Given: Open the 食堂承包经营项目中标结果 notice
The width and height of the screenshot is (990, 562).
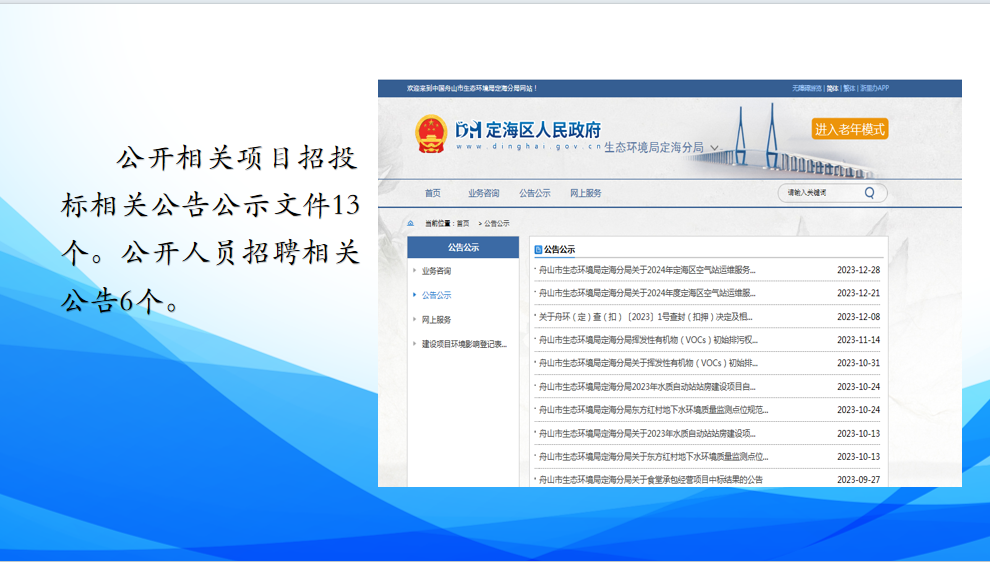Looking at the screenshot, I should pyautogui.click(x=650, y=480).
